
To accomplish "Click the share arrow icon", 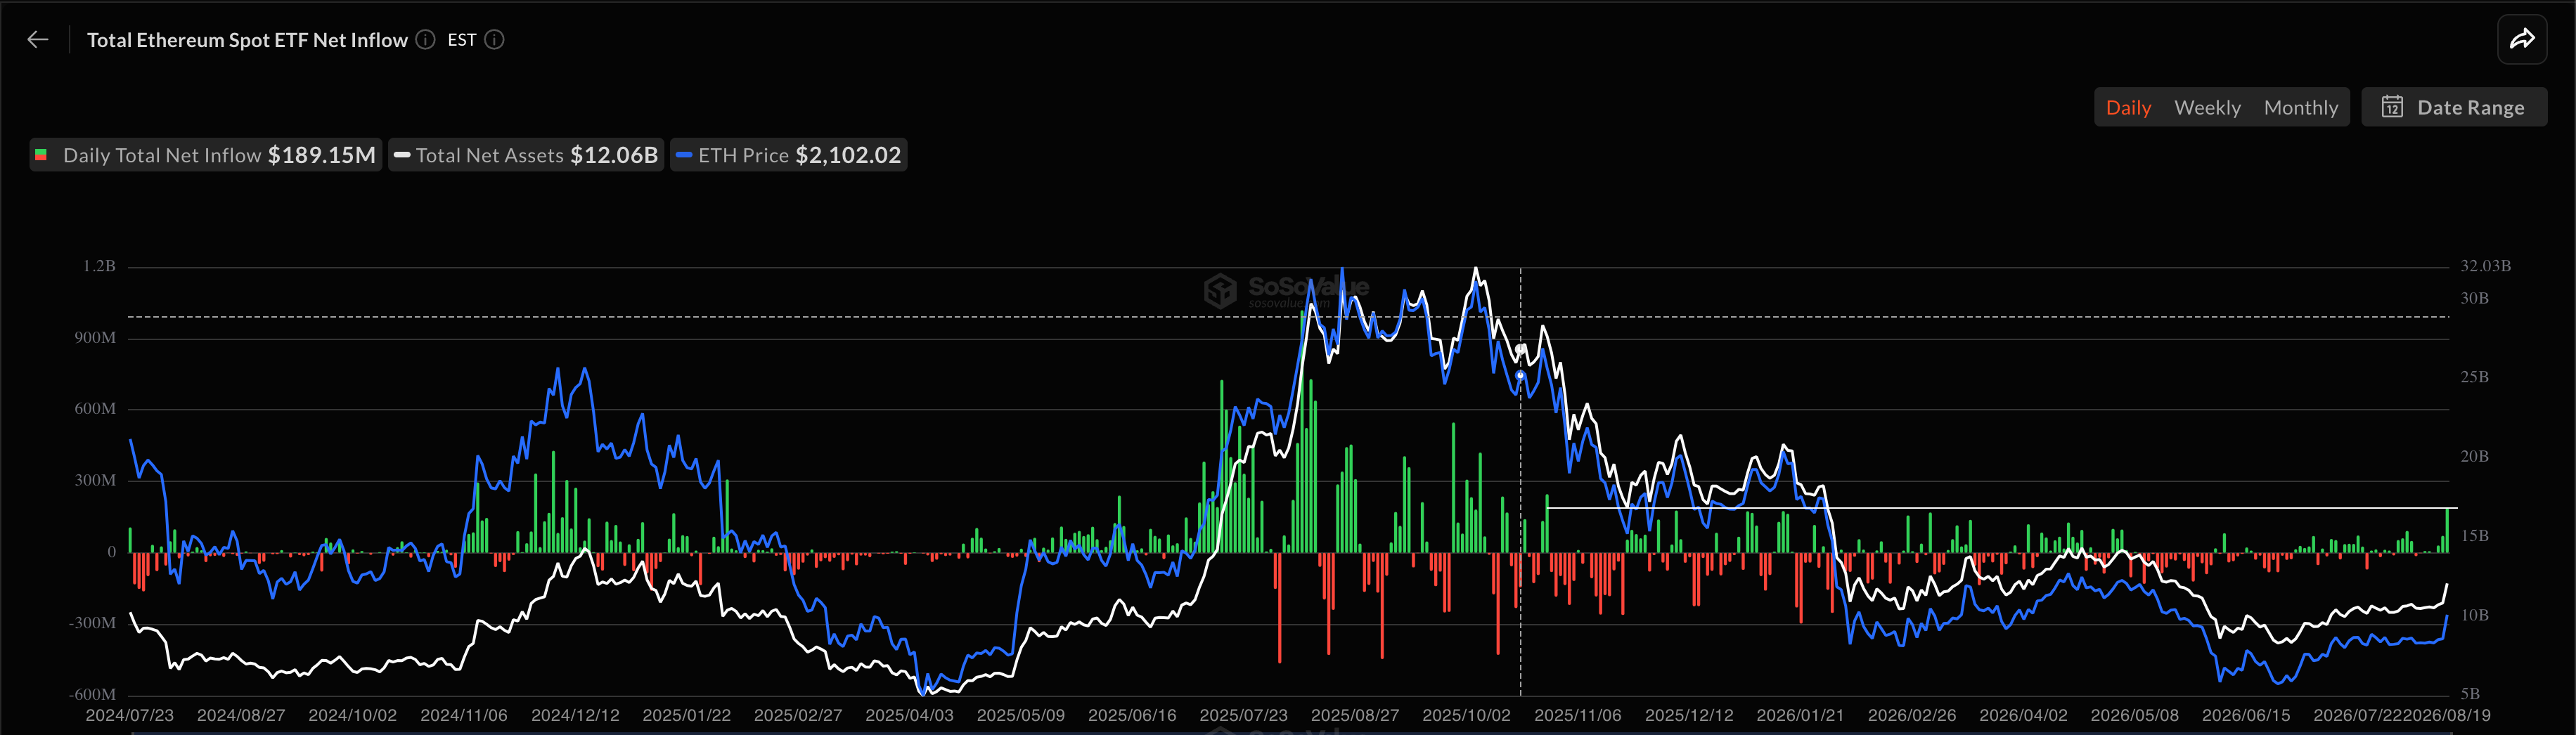I will pyautogui.click(x=2522, y=40).
